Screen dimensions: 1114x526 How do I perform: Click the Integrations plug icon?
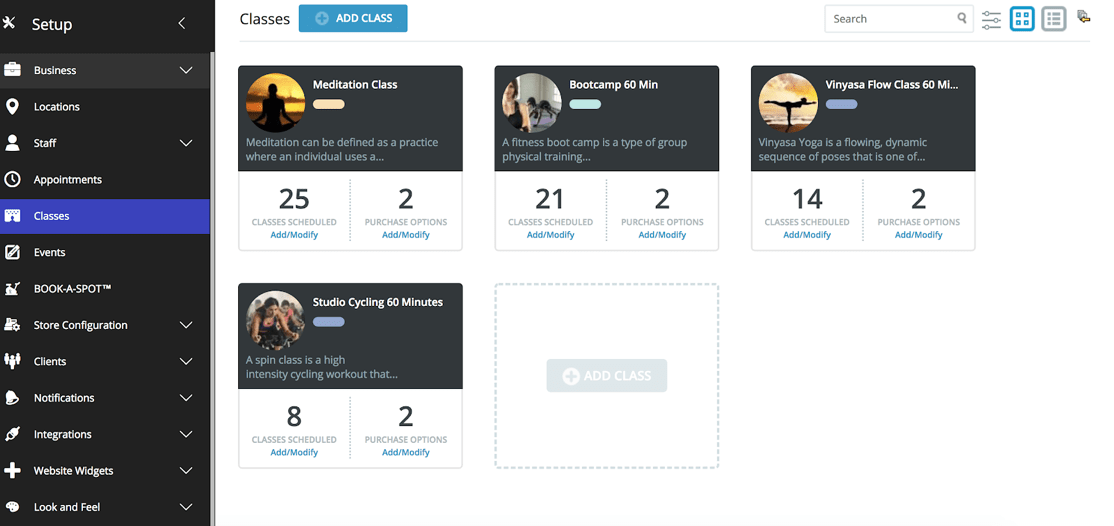[12, 434]
